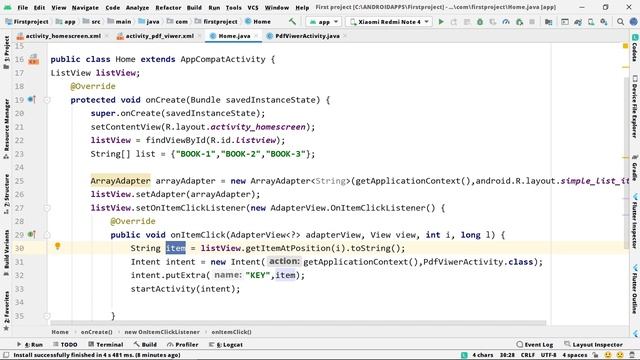
Task: Open the VCS menu
Action: (253, 7)
